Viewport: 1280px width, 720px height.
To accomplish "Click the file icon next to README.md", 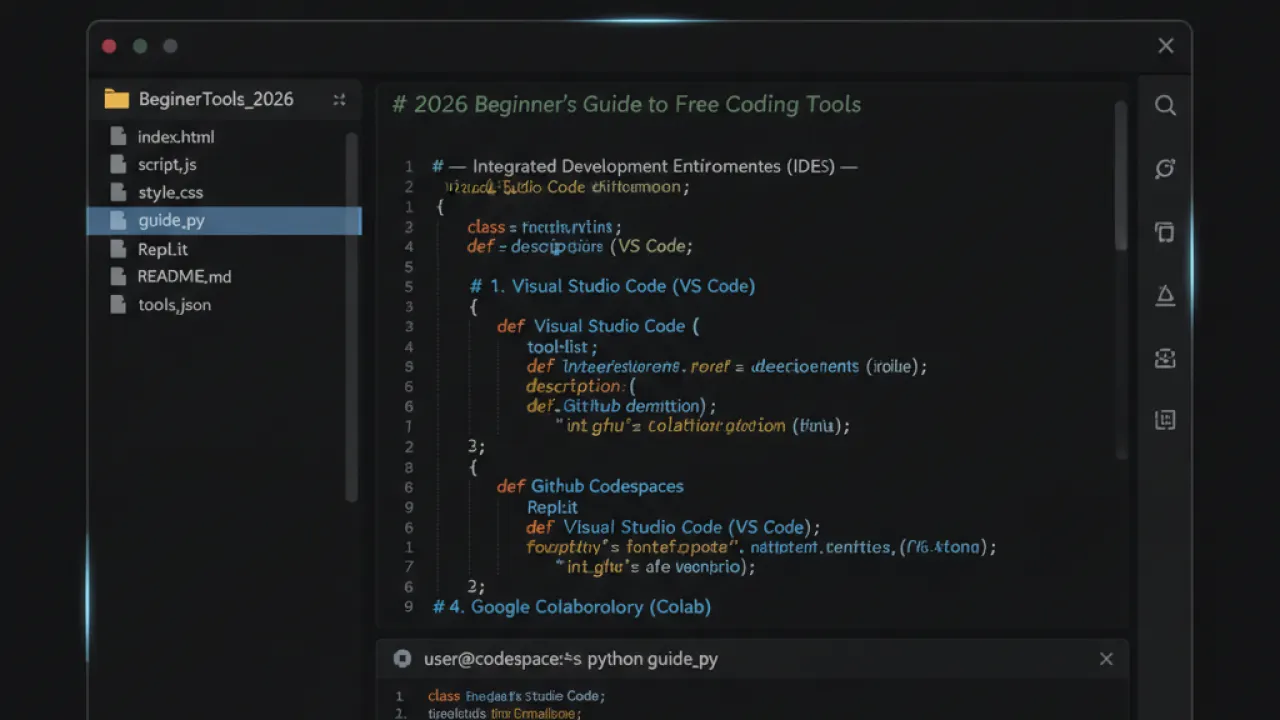I will [x=118, y=277].
